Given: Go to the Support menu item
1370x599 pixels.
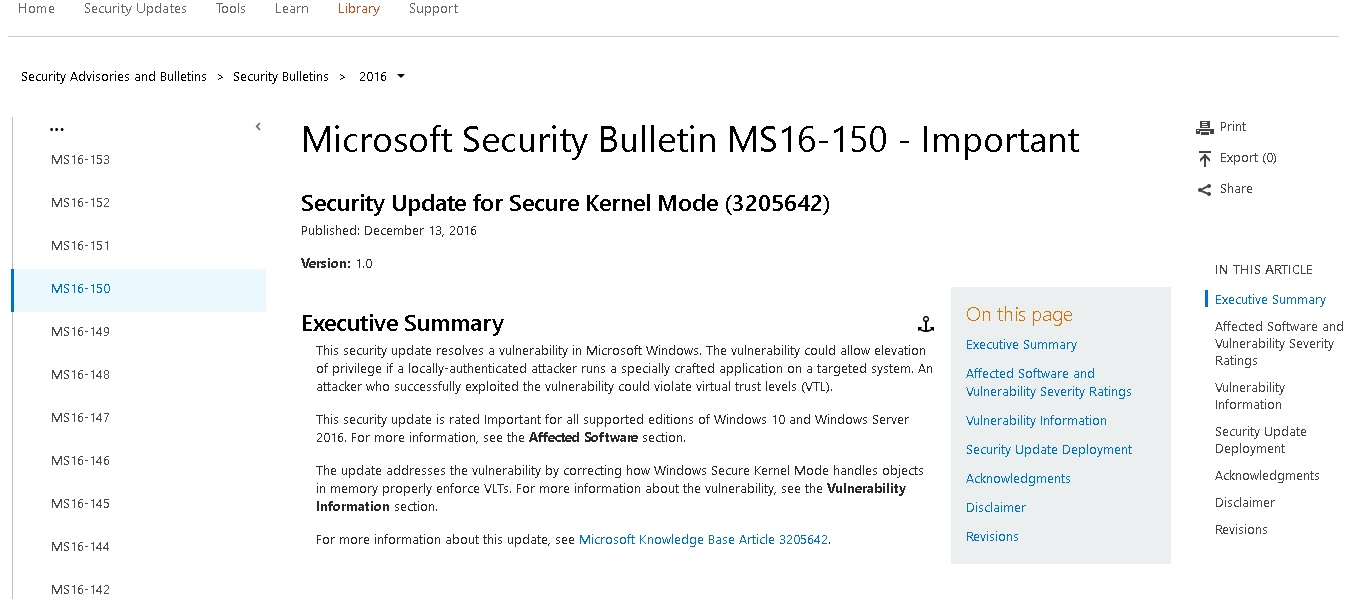Looking at the screenshot, I should point(433,9).
